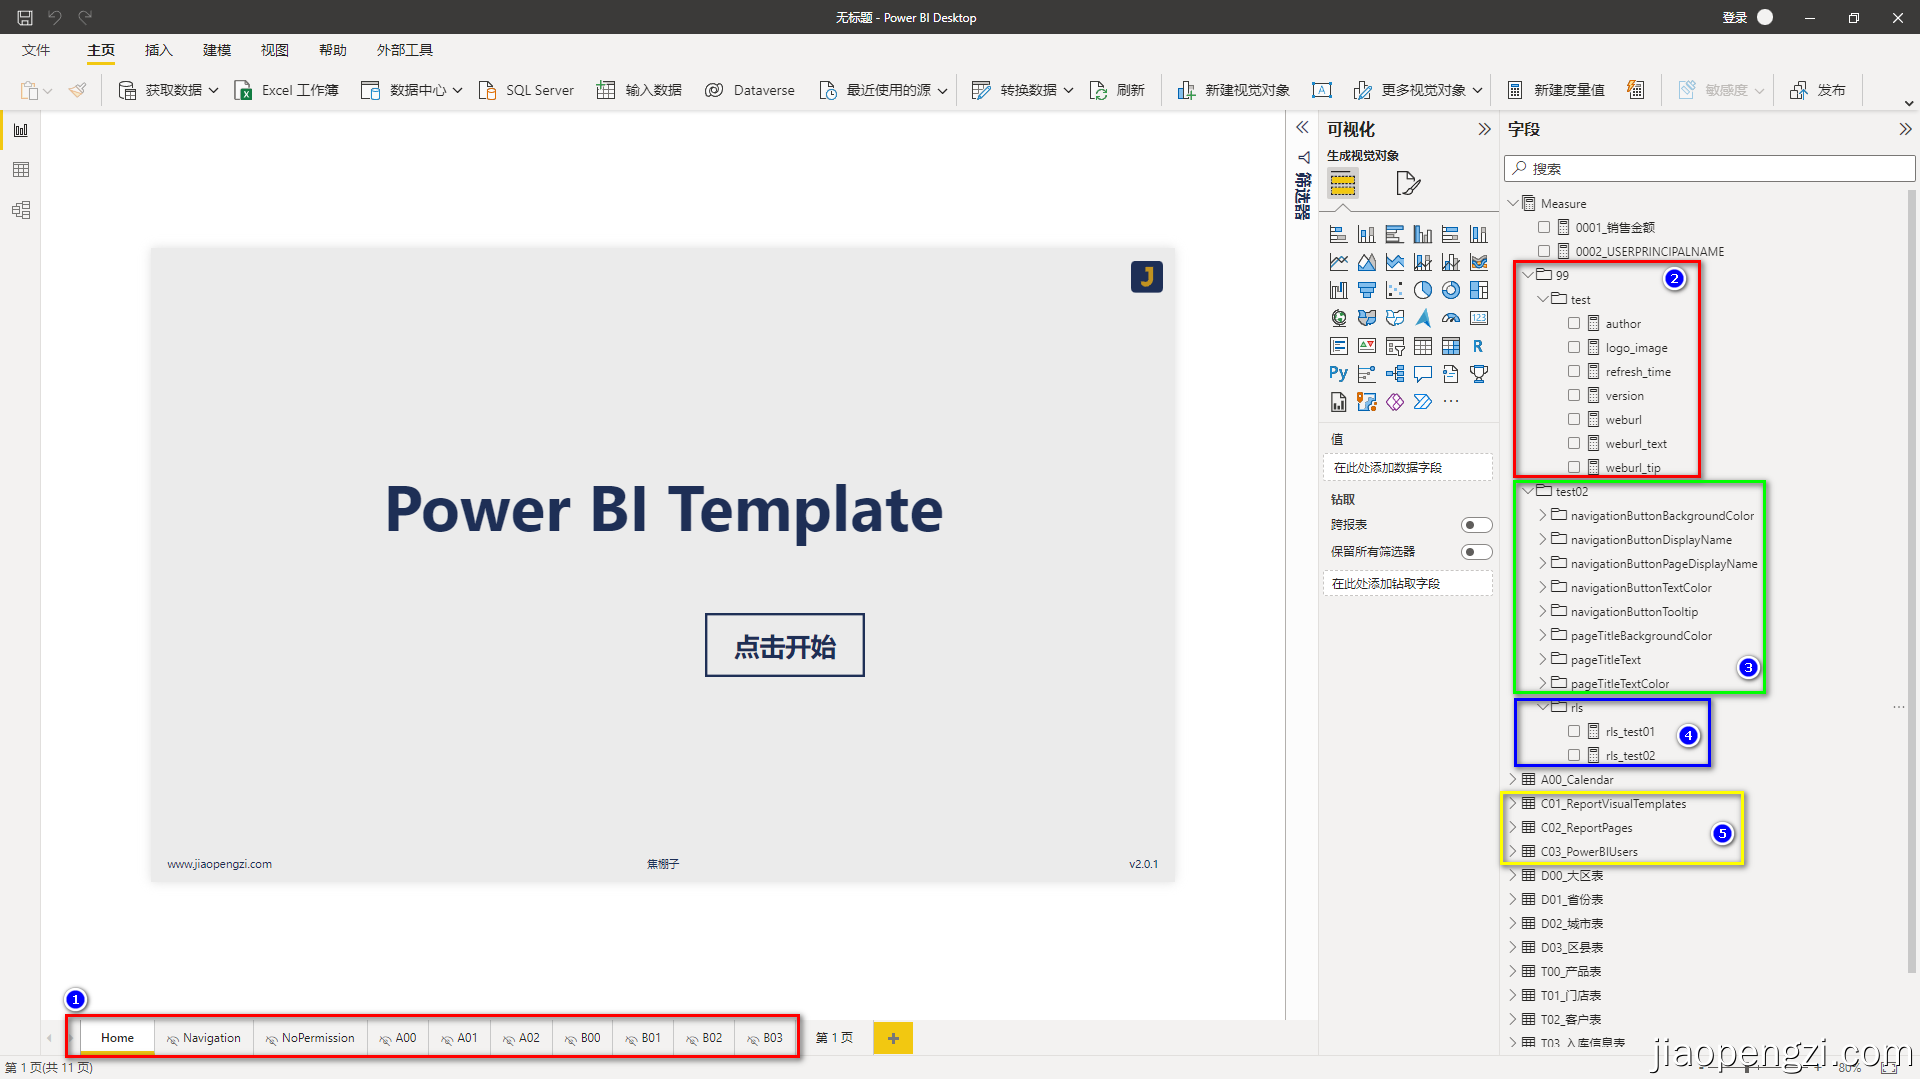This screenshot has width=1920, height=1079.
Task: Click the 刷新 refresh button
Action: 1117,90
